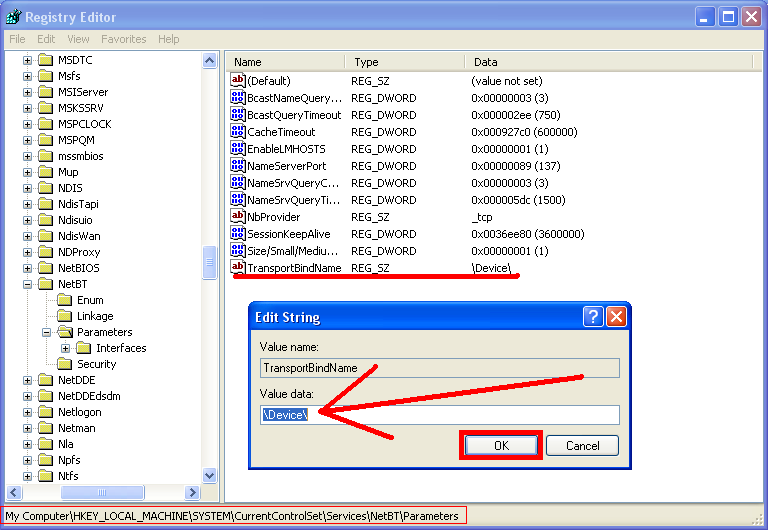768x530 pixels.
Task: Select the Linkage folder icon
Action: [x=65, y=316]
